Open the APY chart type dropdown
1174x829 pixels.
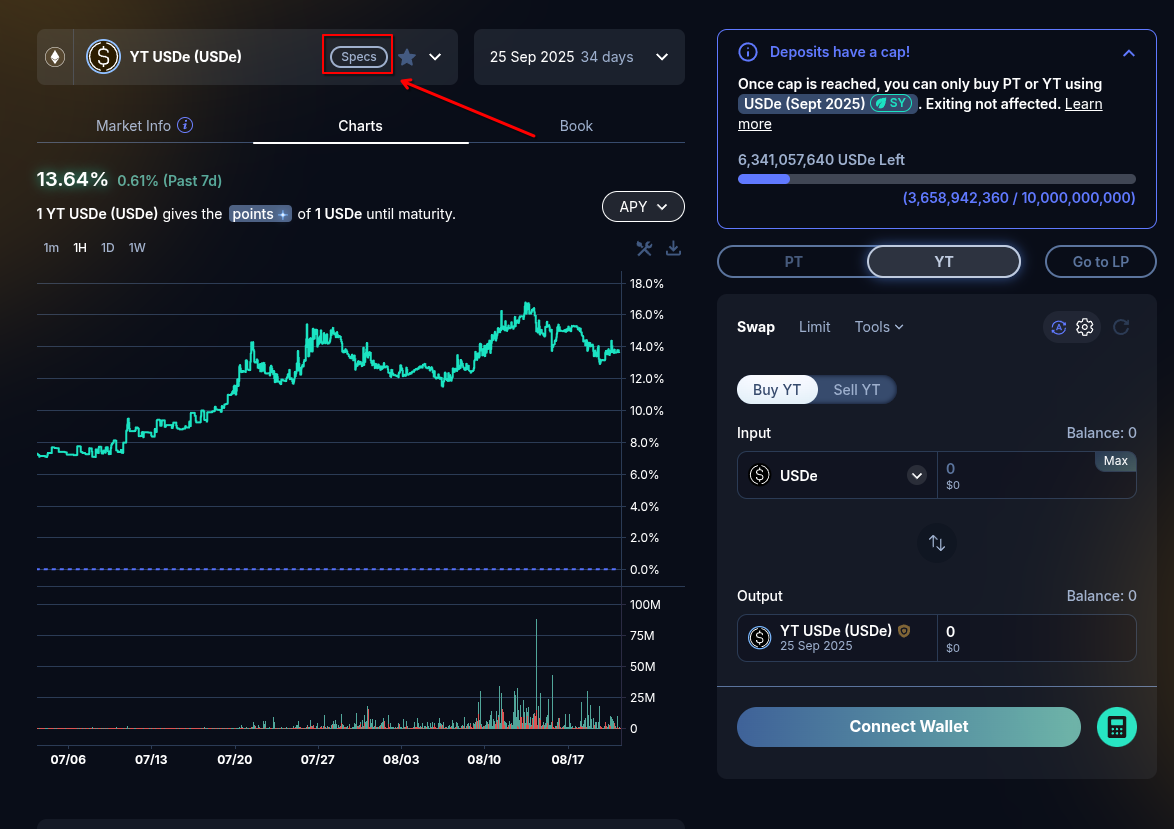(x=643, y=207)
